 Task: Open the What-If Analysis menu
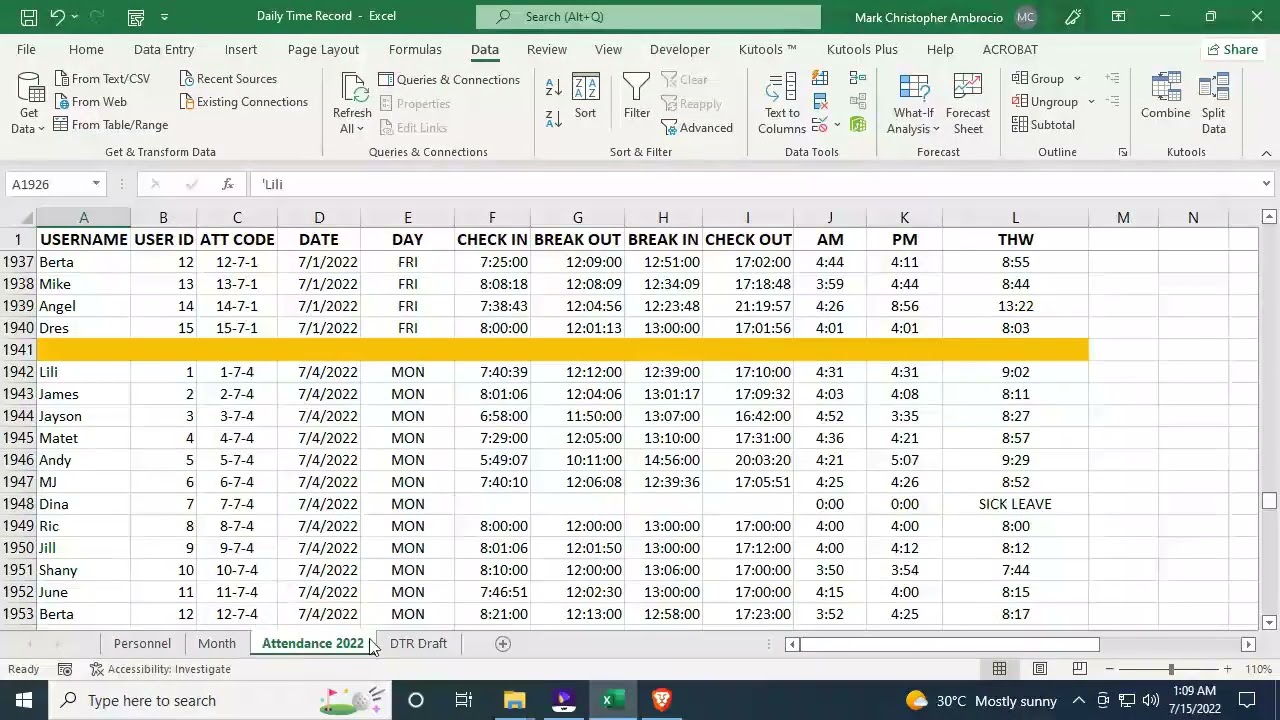click(913, 104)
